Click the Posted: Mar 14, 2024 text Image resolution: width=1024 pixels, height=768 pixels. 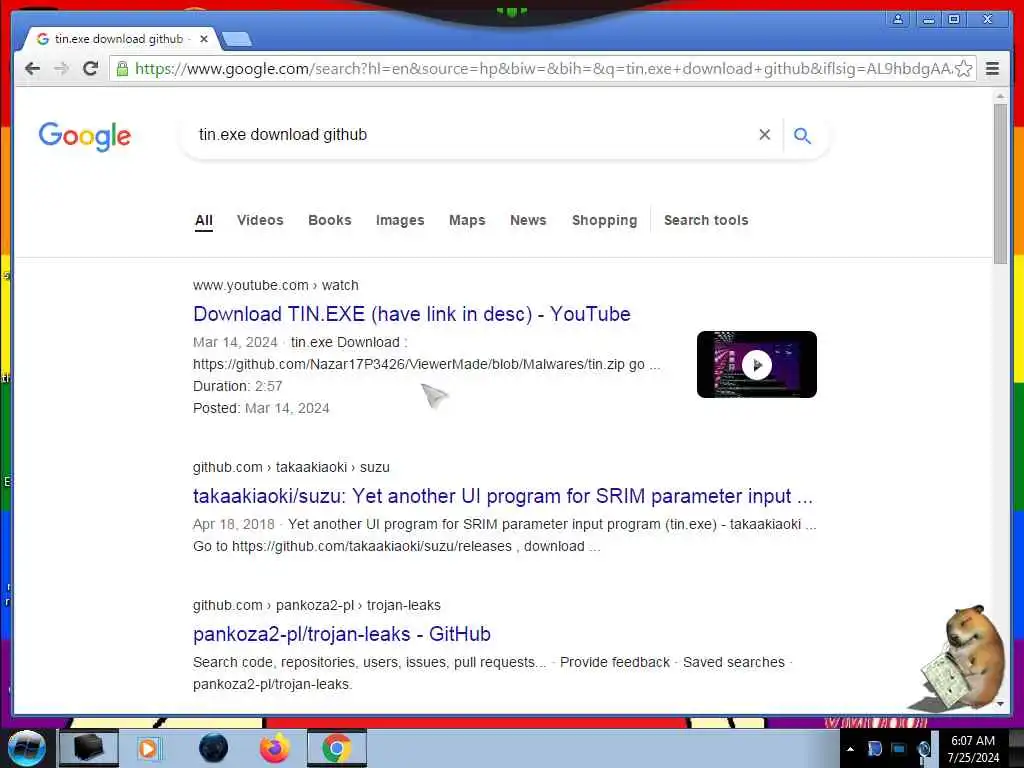[261, 408]
